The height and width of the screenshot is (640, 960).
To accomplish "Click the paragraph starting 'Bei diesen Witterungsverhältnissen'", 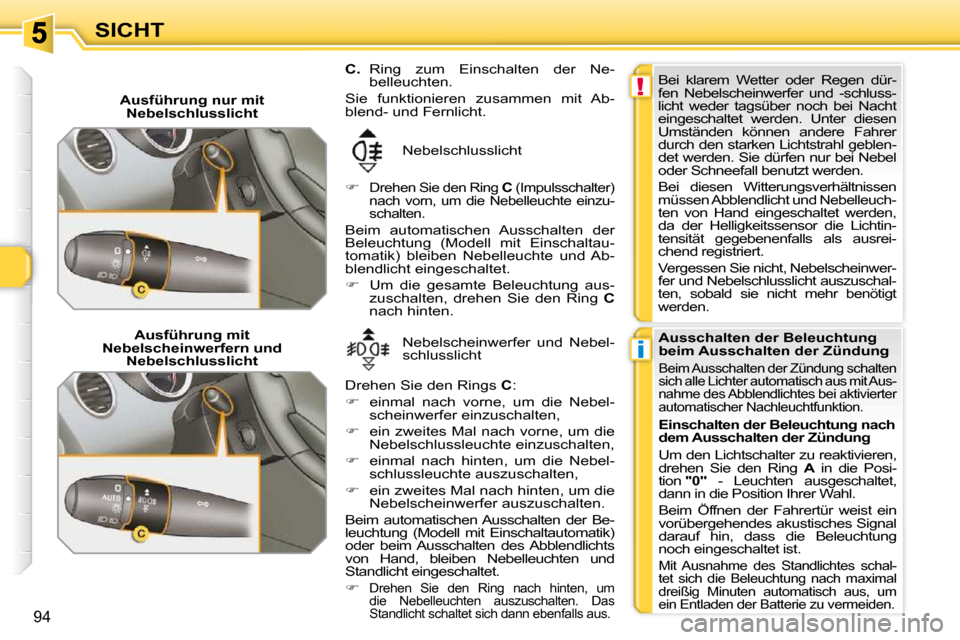I will 777,219.
